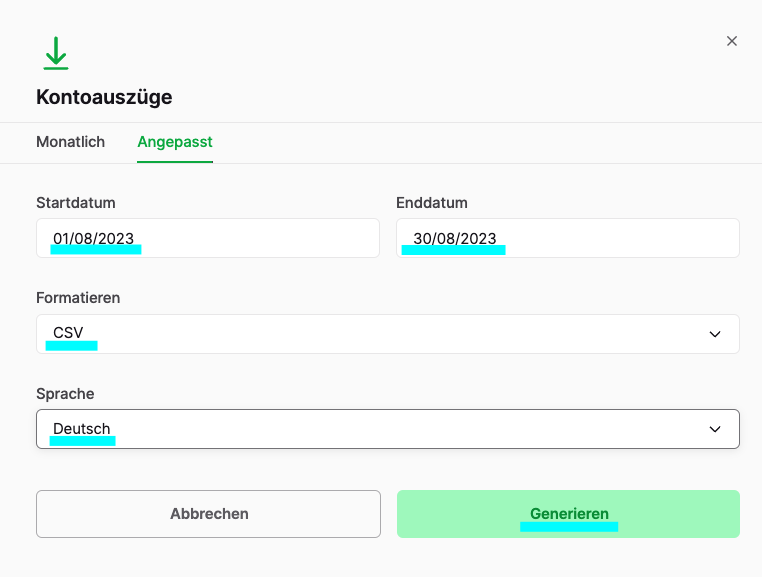Click the Startdatum label text
The width and height of the screenshot is (762, 577).
coord(76,203)
